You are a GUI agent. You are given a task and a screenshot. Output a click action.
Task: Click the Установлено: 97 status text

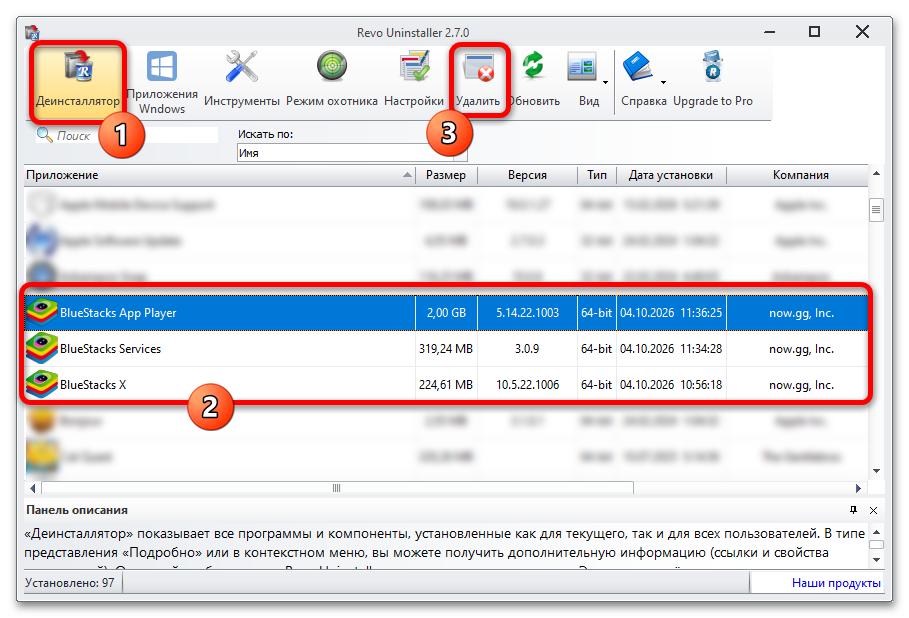(x=70, y=583)
